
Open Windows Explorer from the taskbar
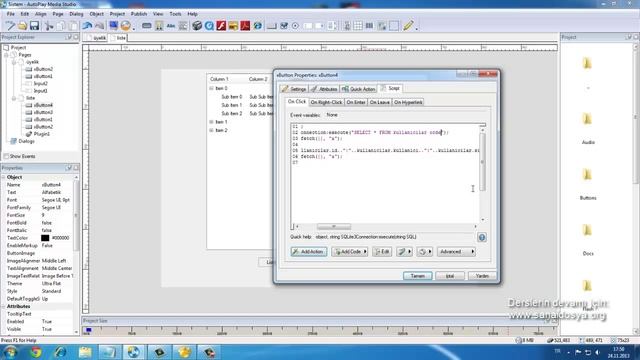pyautogui.click(x=85, y=352)
